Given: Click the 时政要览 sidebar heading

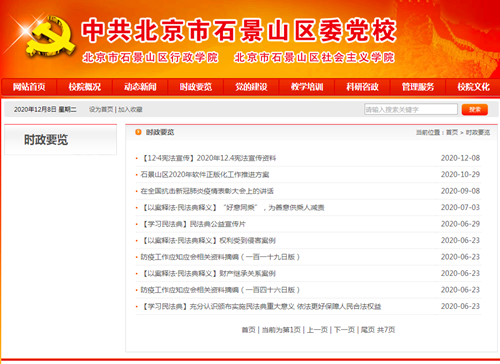Looking at the screenshot, I should point(46,140).
